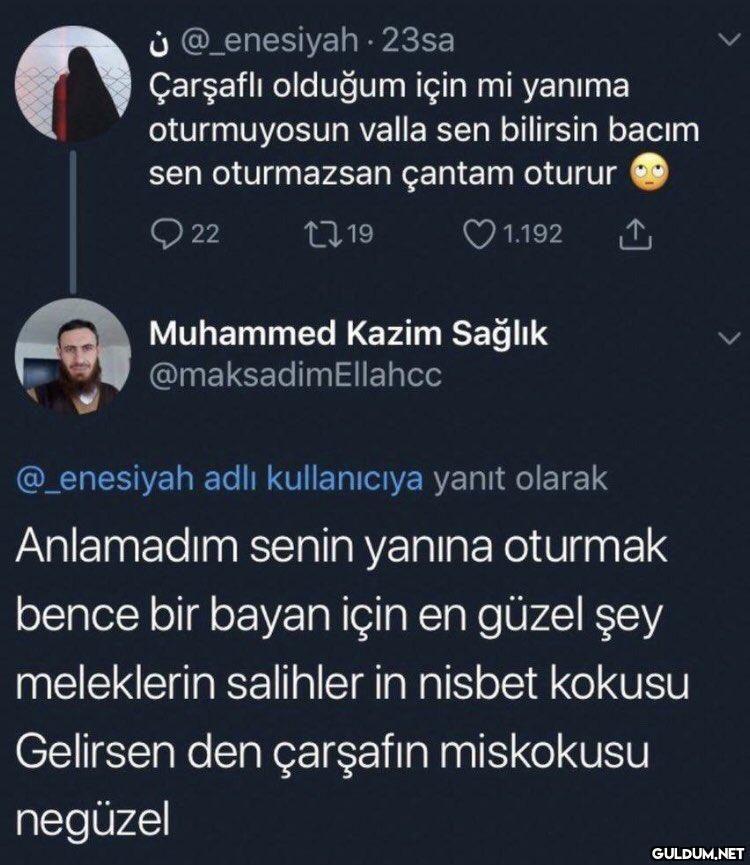View the 22 replies count
750x865 pixels.
pyautogui.click(x=205, y=234)
